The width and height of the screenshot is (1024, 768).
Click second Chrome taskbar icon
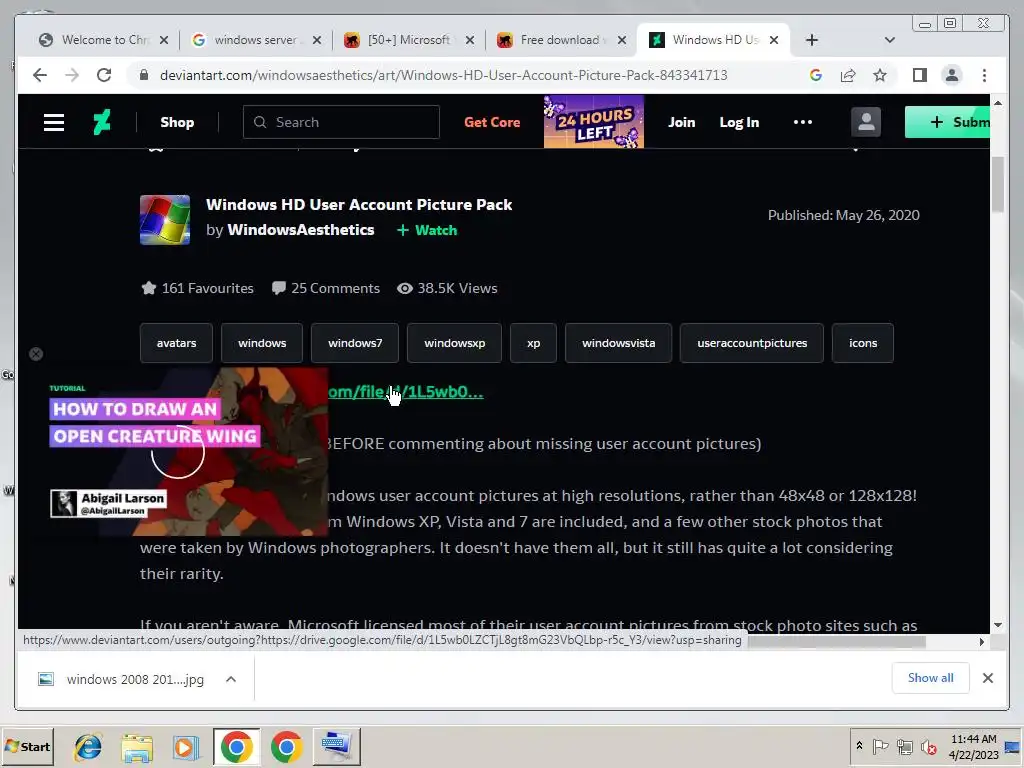point(286,747)
